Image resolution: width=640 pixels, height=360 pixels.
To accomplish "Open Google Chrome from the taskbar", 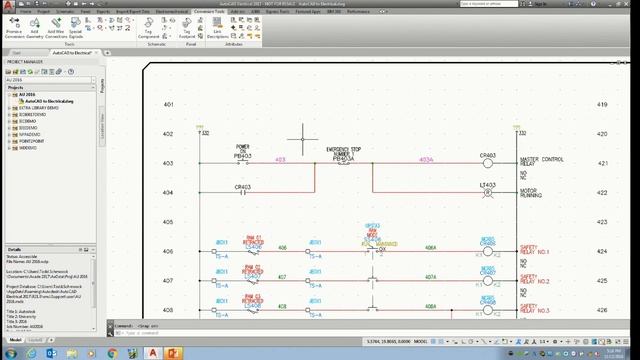I will pyautogui.click(x=112, y=353).
